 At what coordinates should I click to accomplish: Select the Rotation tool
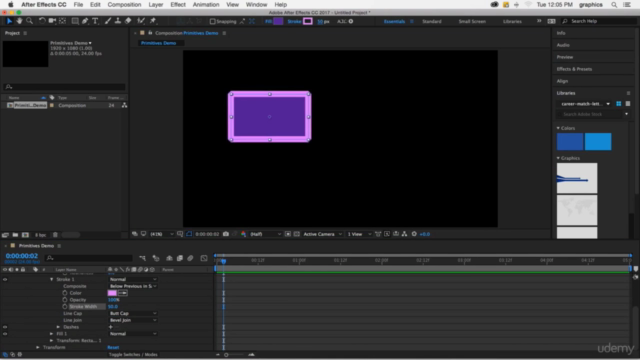42,21
